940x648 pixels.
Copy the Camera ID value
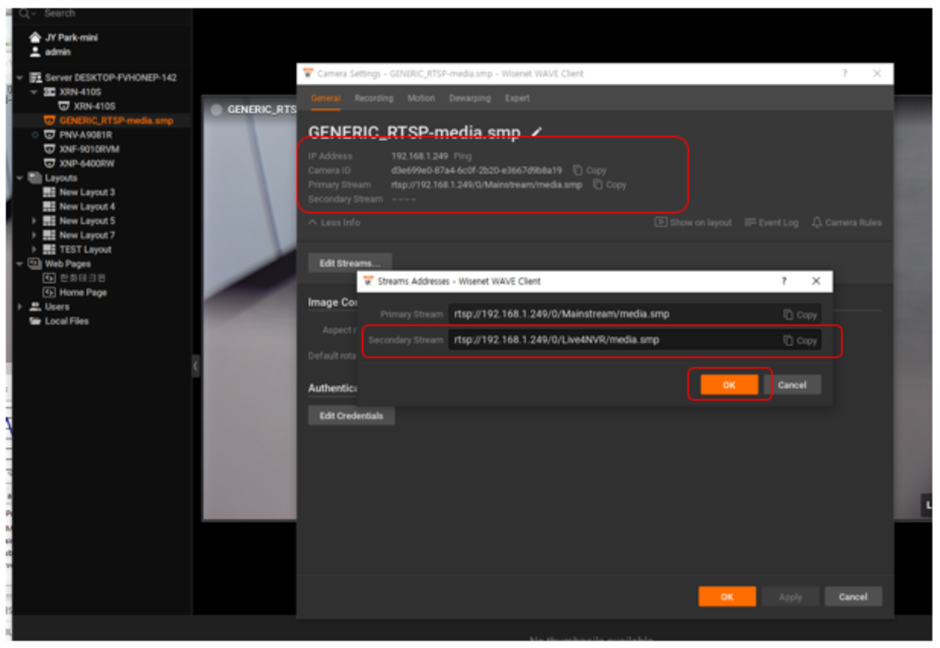pos(590,171)
